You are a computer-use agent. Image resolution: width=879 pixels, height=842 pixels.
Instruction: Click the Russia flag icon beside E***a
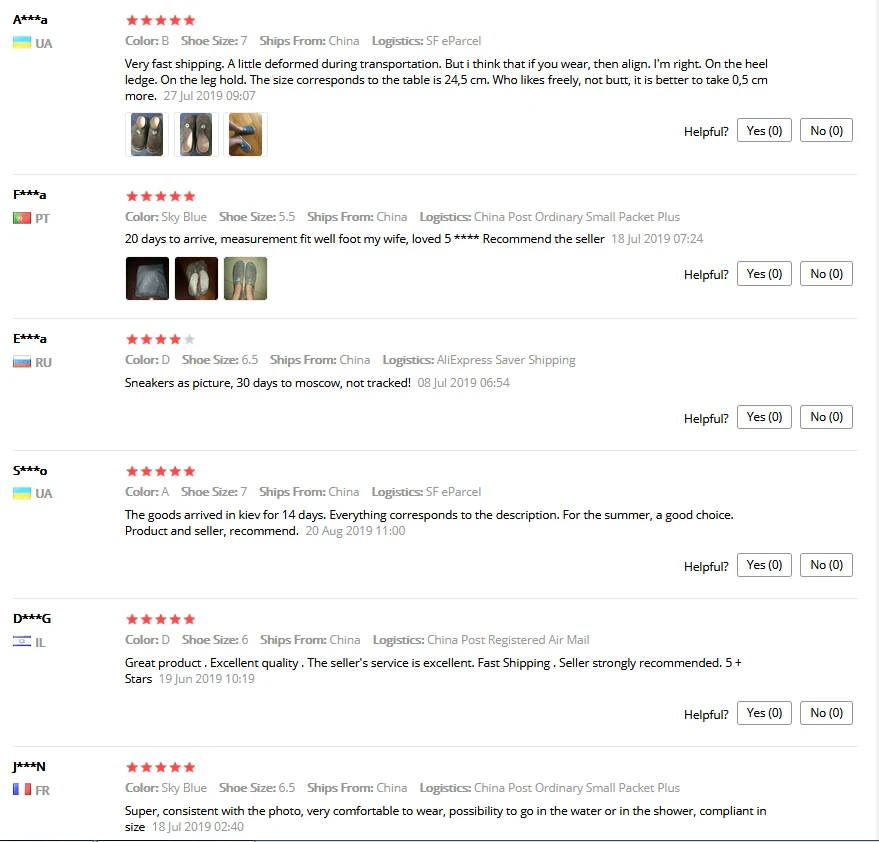tap(22, 362)
